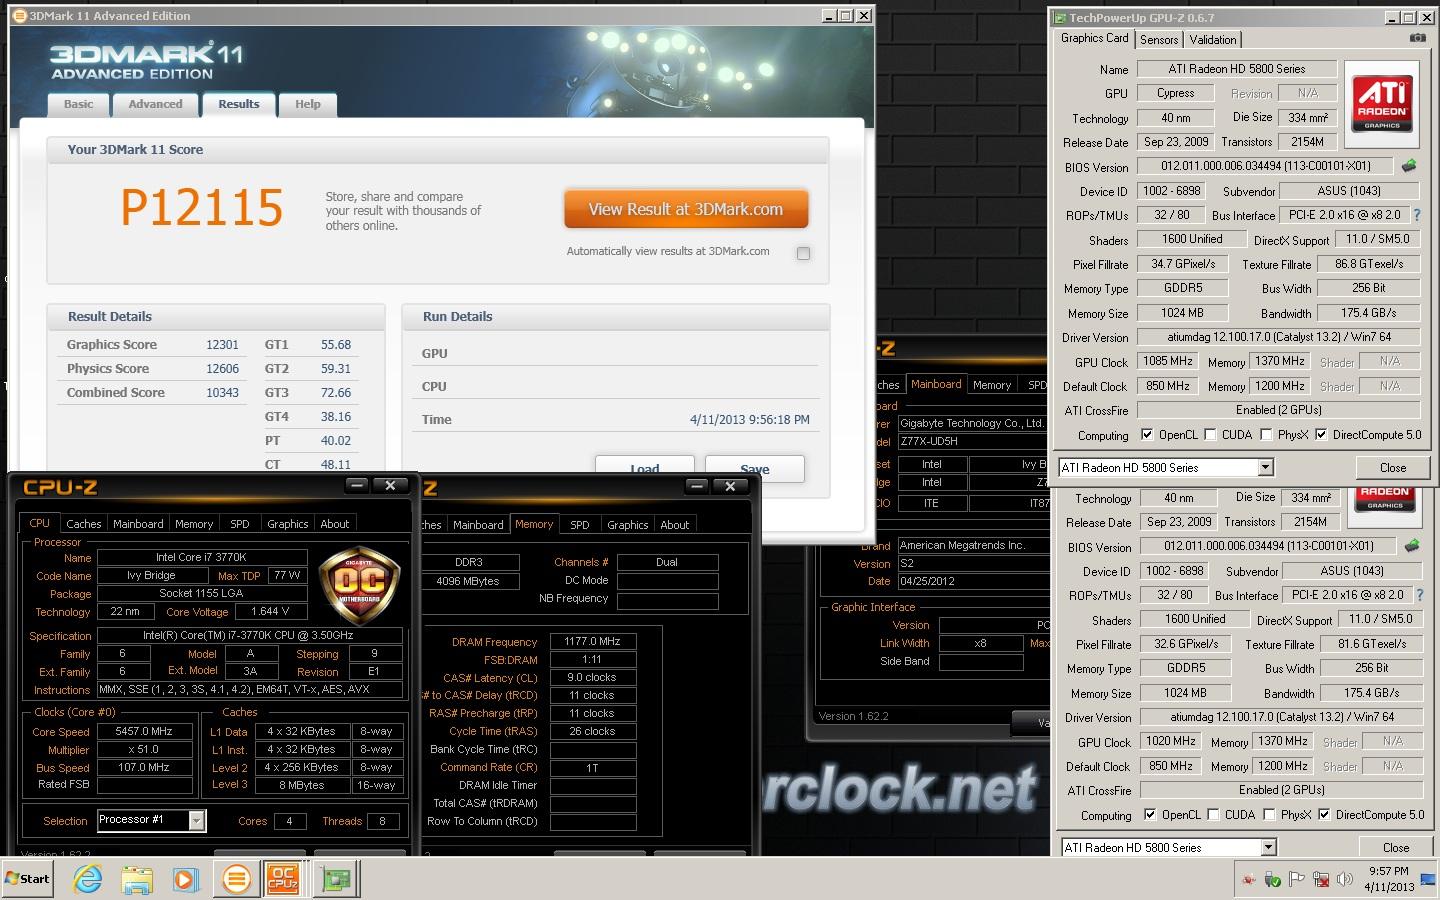This screenshot has width=1440, height=900.
Task: Click Name field ATI Radeon HD 5800 upper GPU-Z
Action: tap(1237, 69)
